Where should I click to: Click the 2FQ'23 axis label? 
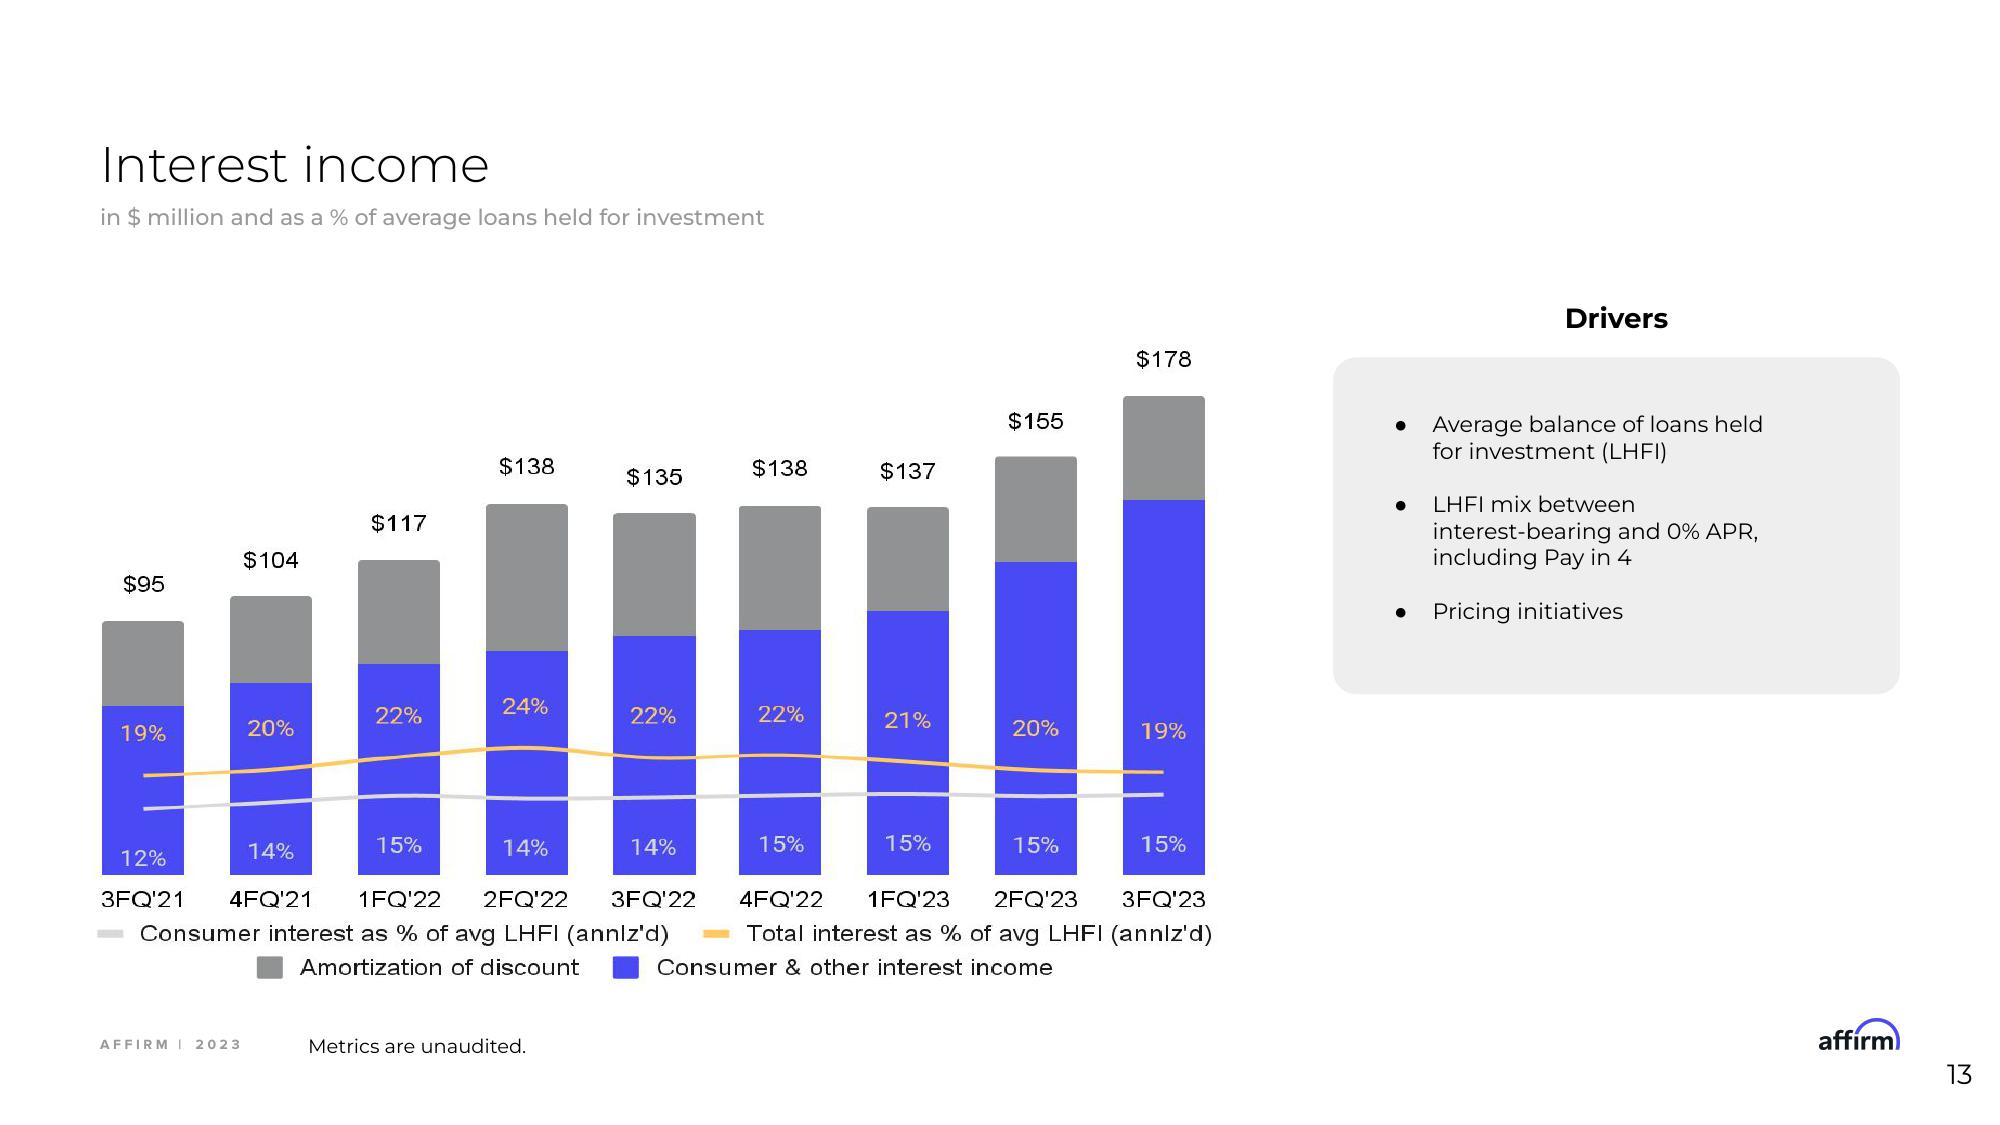click(x=1035, y=899)
